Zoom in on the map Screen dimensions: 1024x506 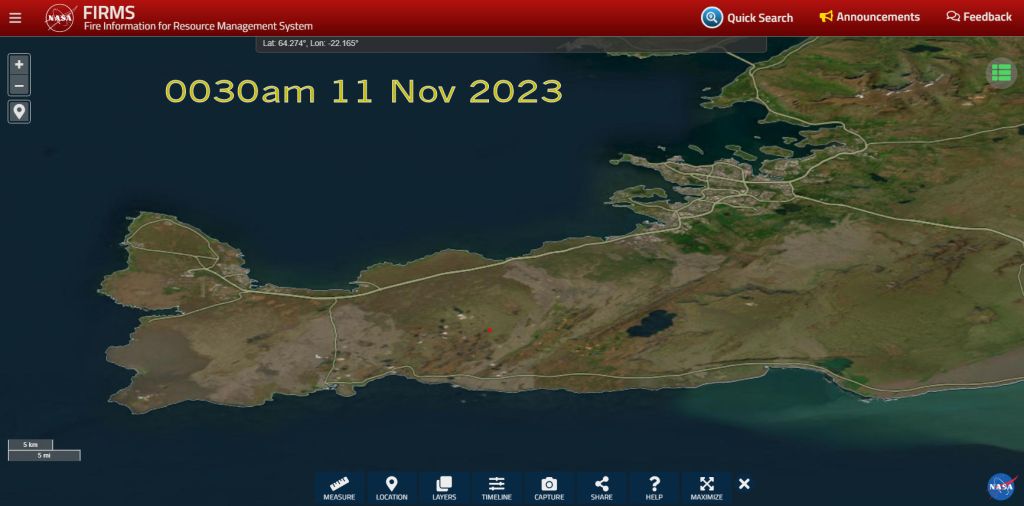[19, 64]
